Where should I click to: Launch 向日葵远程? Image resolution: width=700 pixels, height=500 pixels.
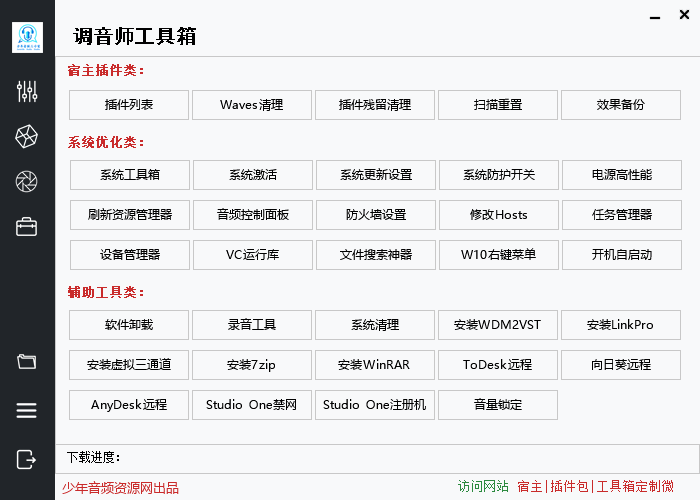[621, 365]
